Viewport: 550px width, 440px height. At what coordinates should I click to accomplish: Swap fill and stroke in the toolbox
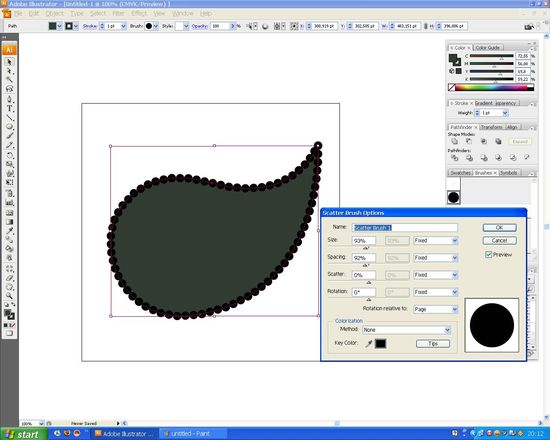[13, 304]
